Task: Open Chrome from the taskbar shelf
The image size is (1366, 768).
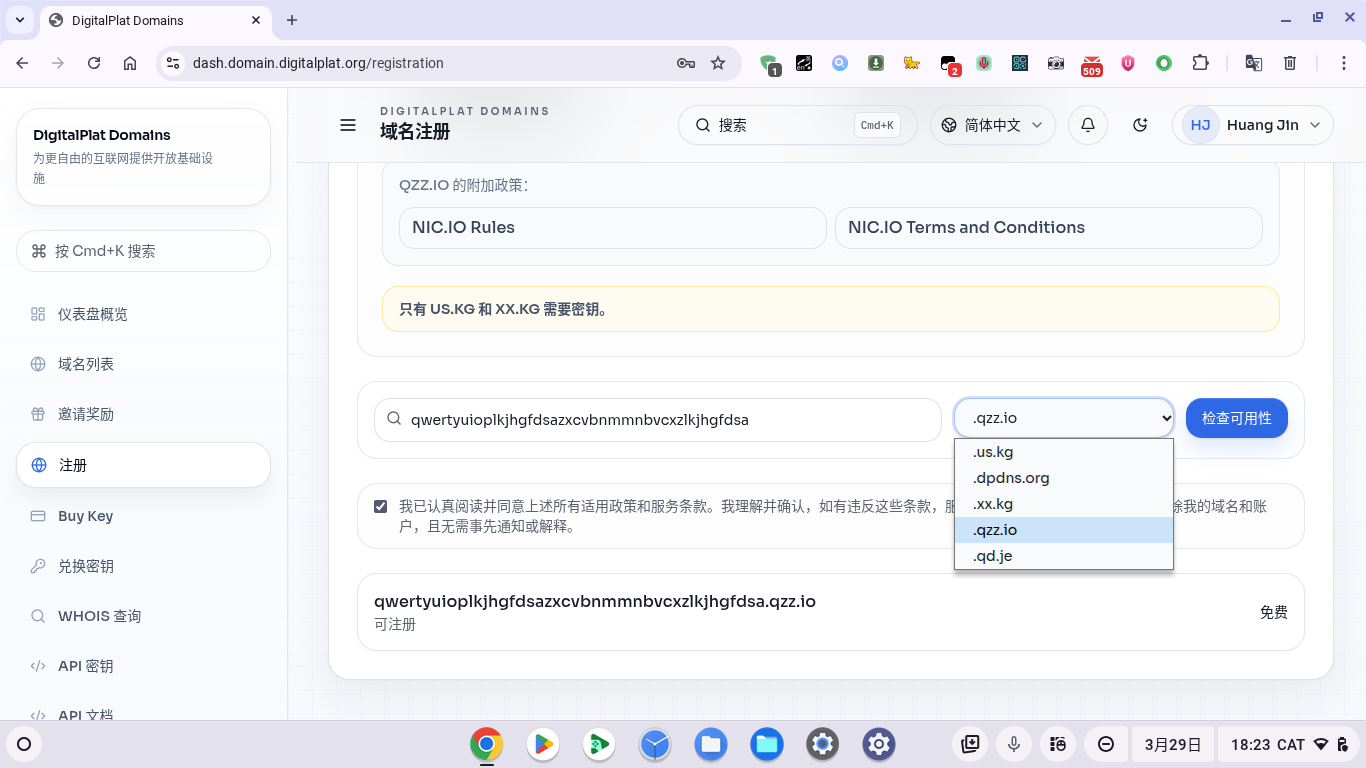Action: pyautogui.click(x=487, y=744)
